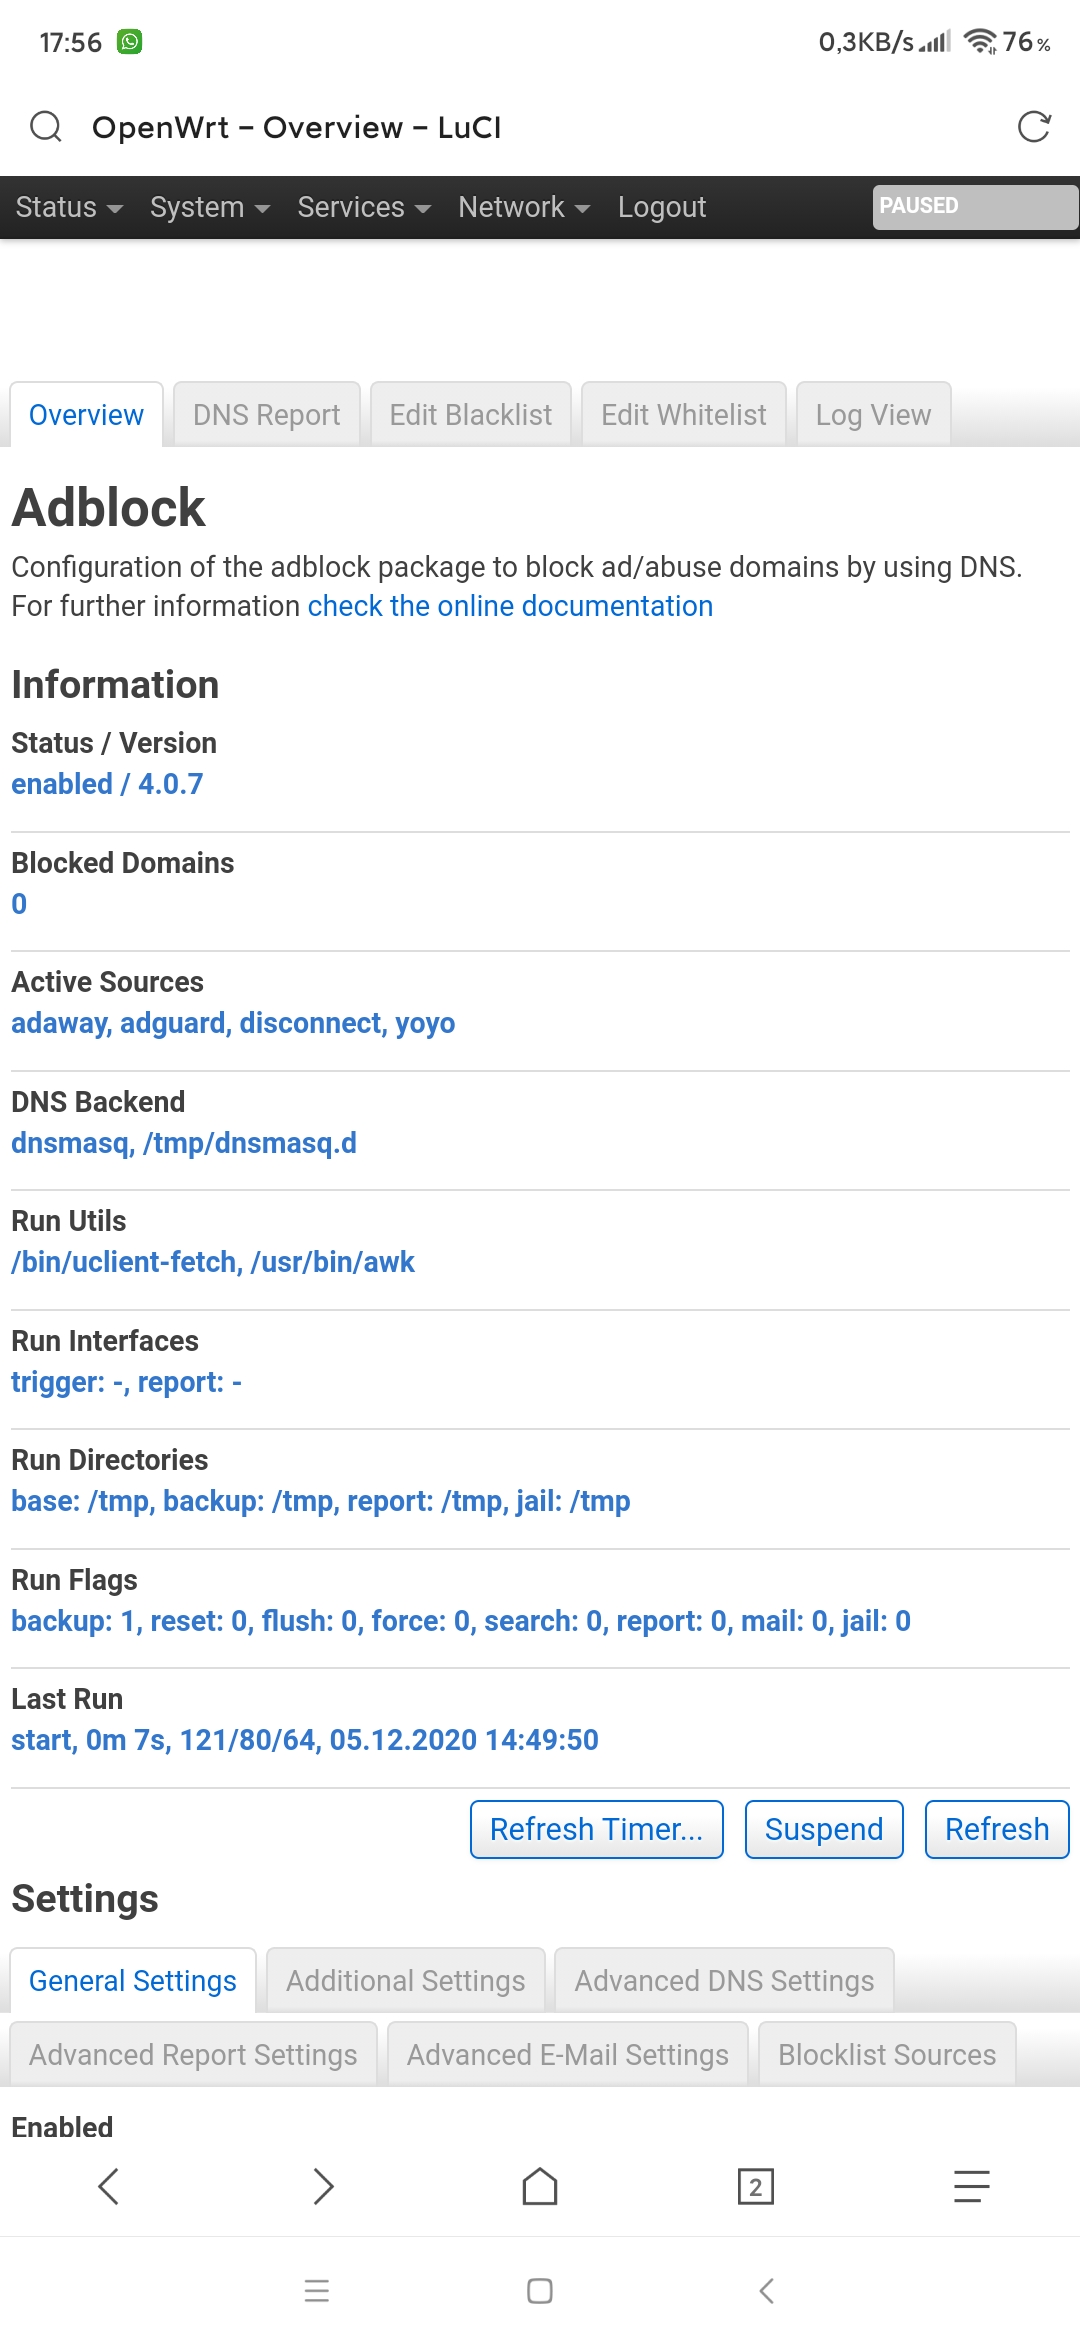Expand the Status dropdown menu
Screen dimensions: 1080x2340
tap(69, 207)
